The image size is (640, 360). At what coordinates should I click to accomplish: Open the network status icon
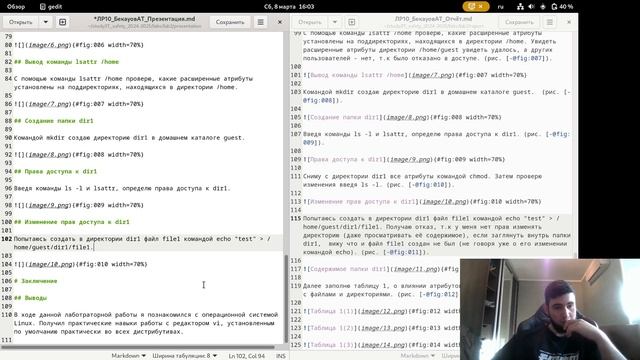click(520, 7)
